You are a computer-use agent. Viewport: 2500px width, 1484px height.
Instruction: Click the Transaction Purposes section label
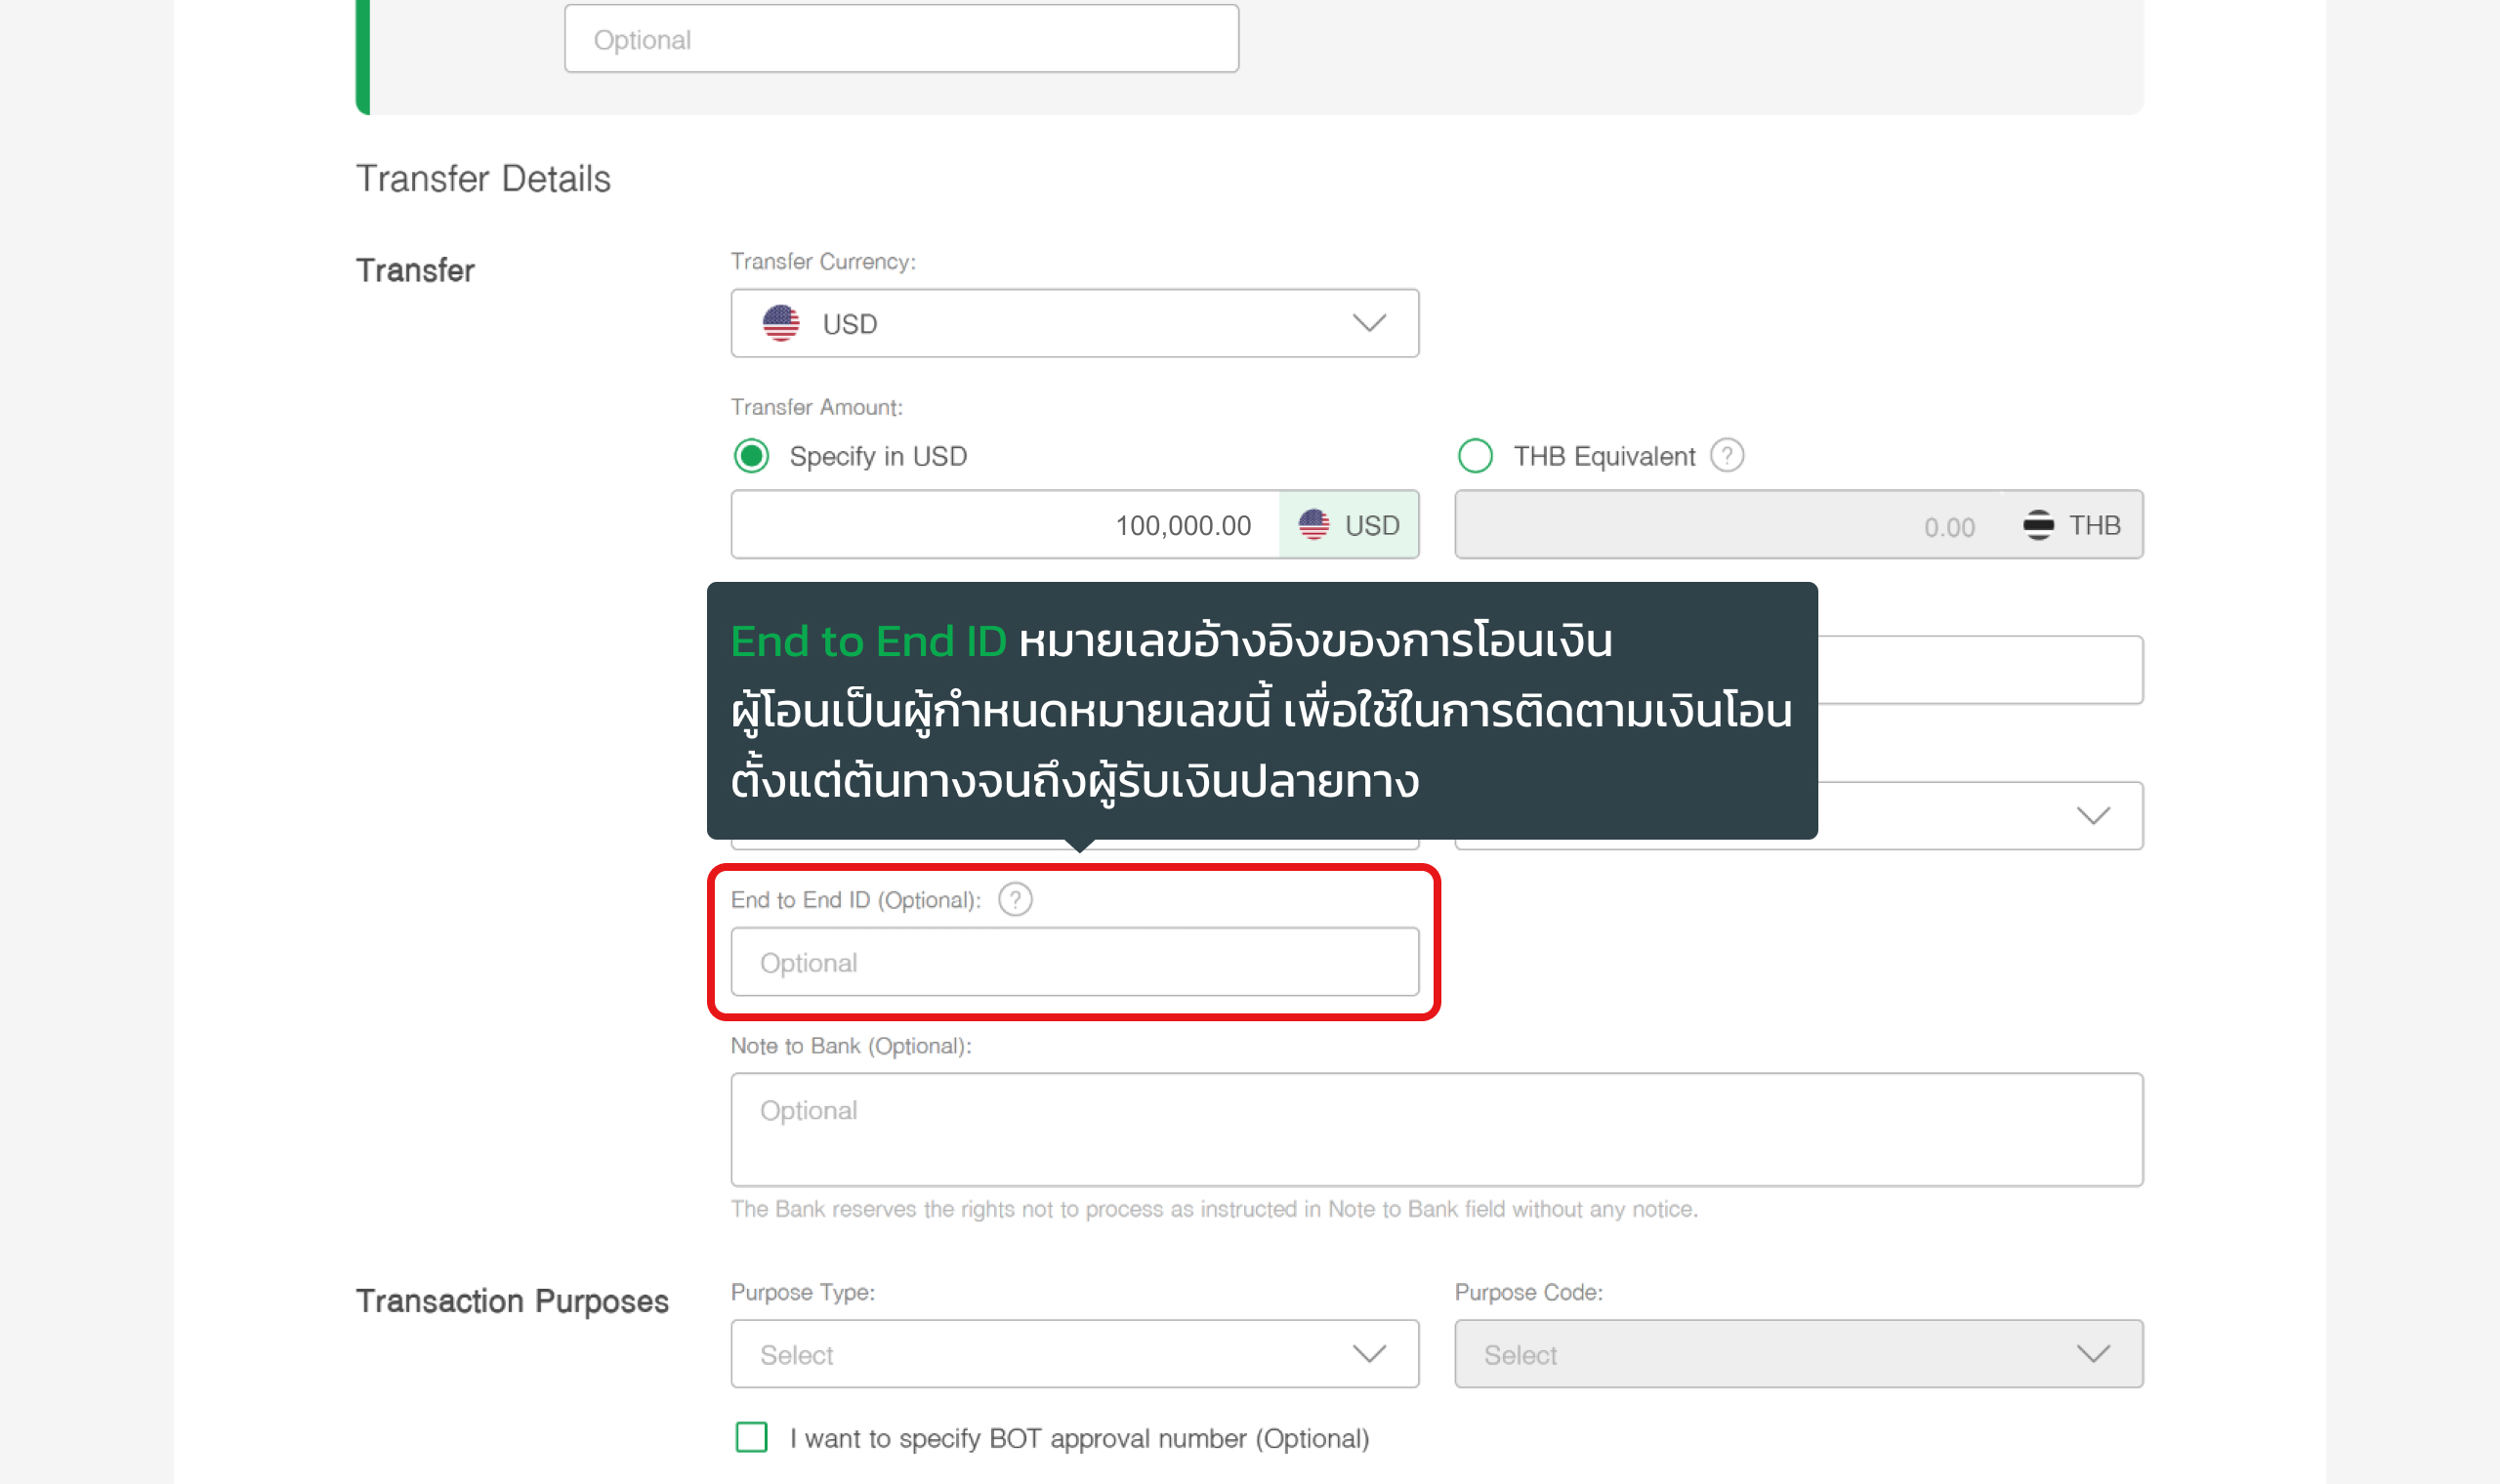click(x=512, y=1301)
